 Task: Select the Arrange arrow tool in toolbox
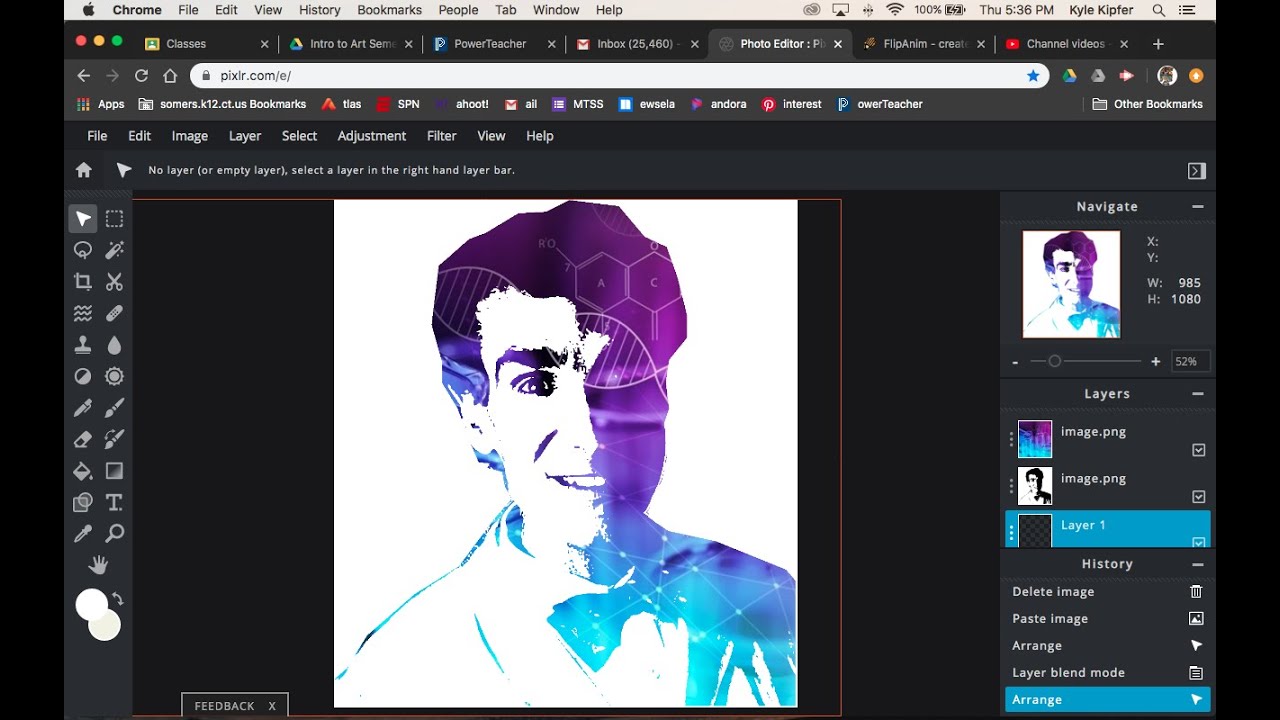tap(83, 219)
